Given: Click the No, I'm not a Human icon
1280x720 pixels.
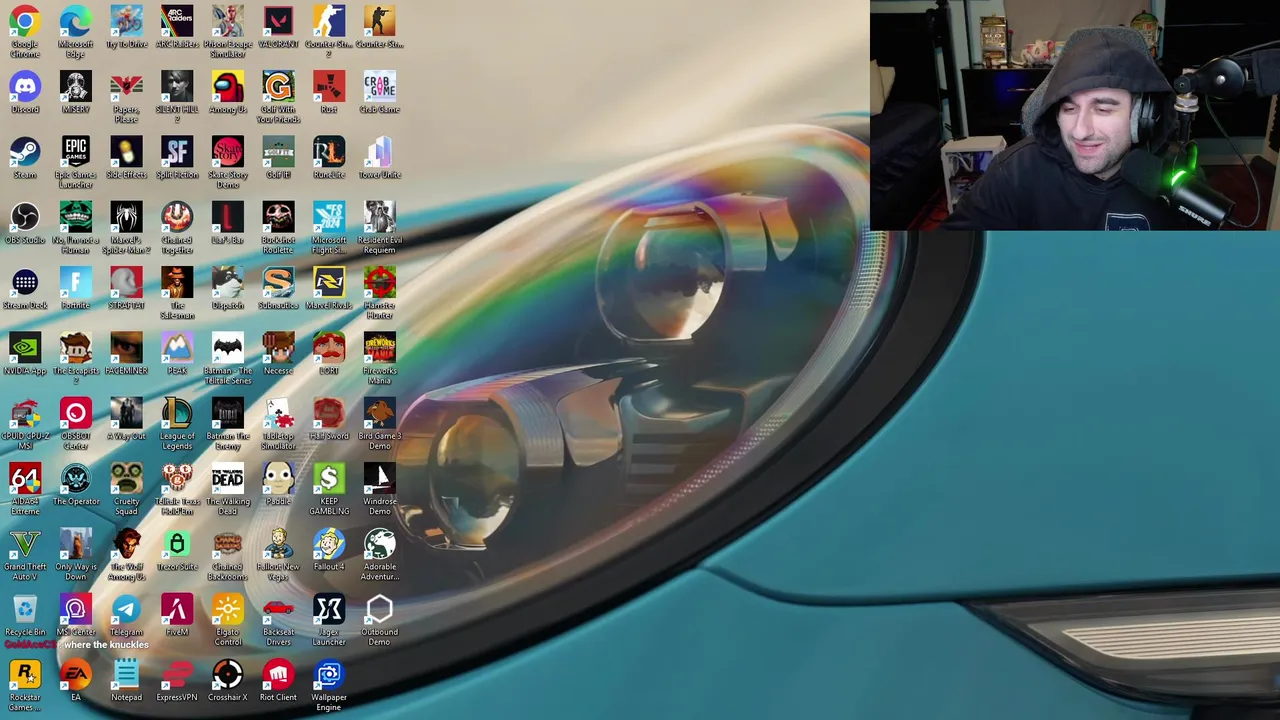Looking at the screenshot, I should tap(76, 218).
